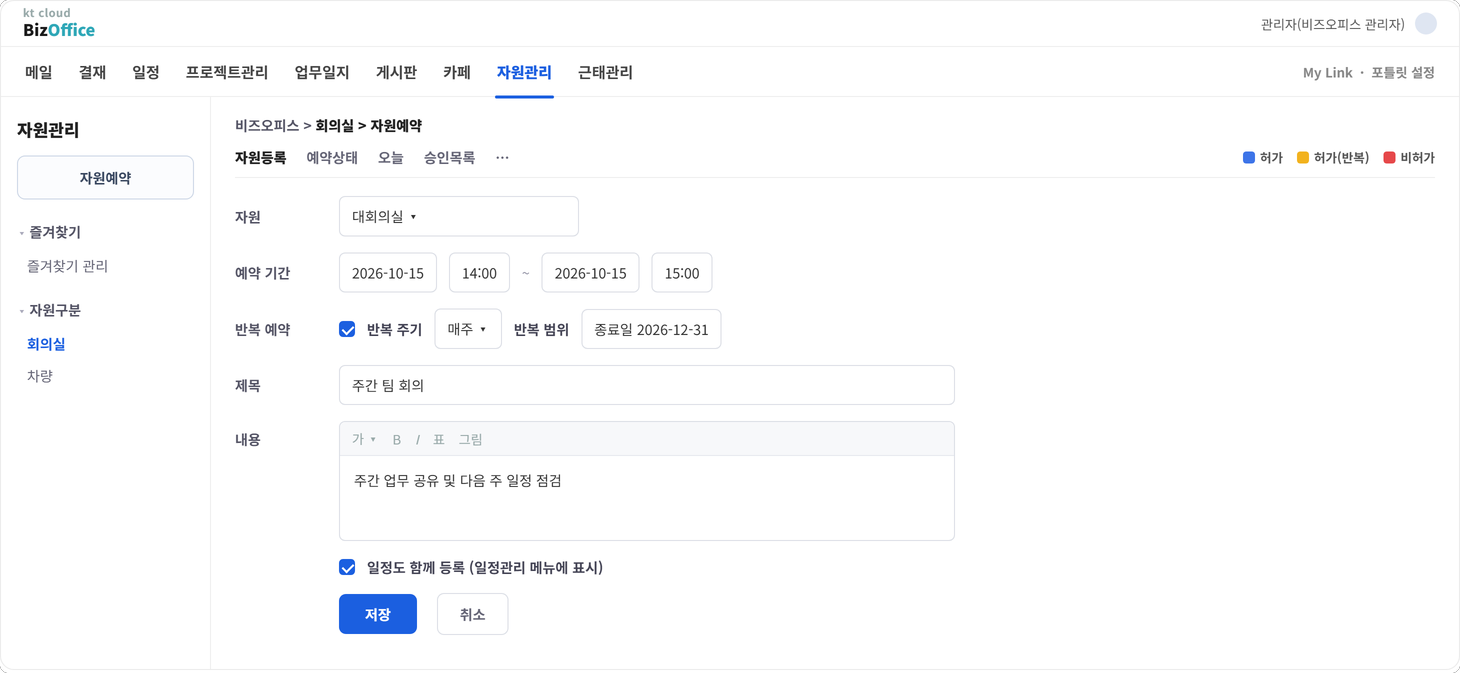Click the 저장 button

click(x=378, y=614)
